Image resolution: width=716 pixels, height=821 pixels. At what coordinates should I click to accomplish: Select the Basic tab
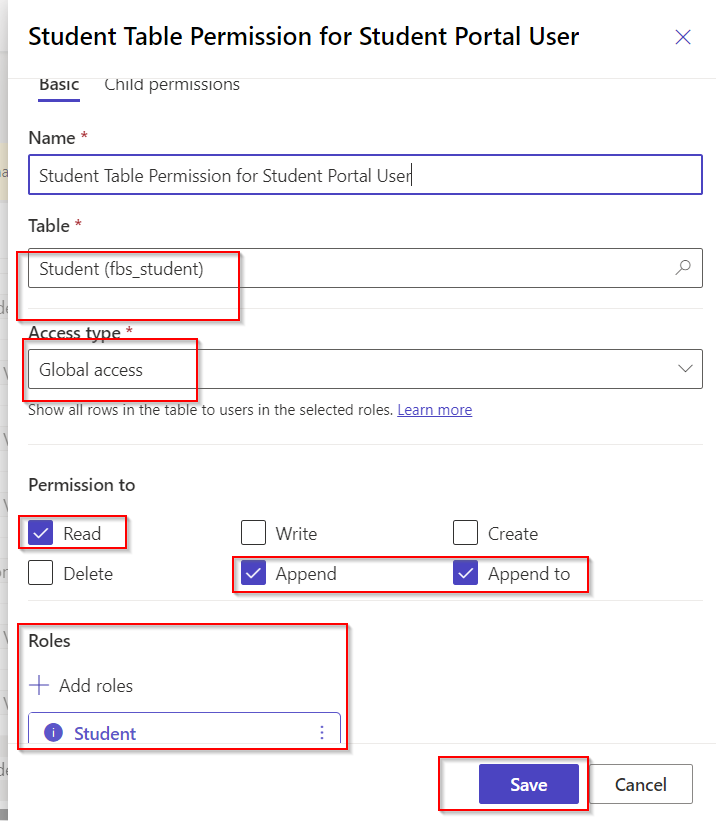[x=59, y=85]
